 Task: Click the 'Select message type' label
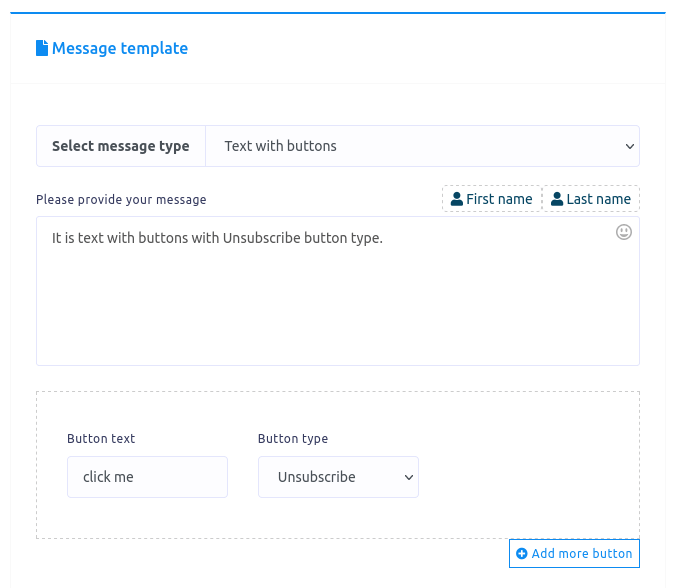tap(120, 146)
